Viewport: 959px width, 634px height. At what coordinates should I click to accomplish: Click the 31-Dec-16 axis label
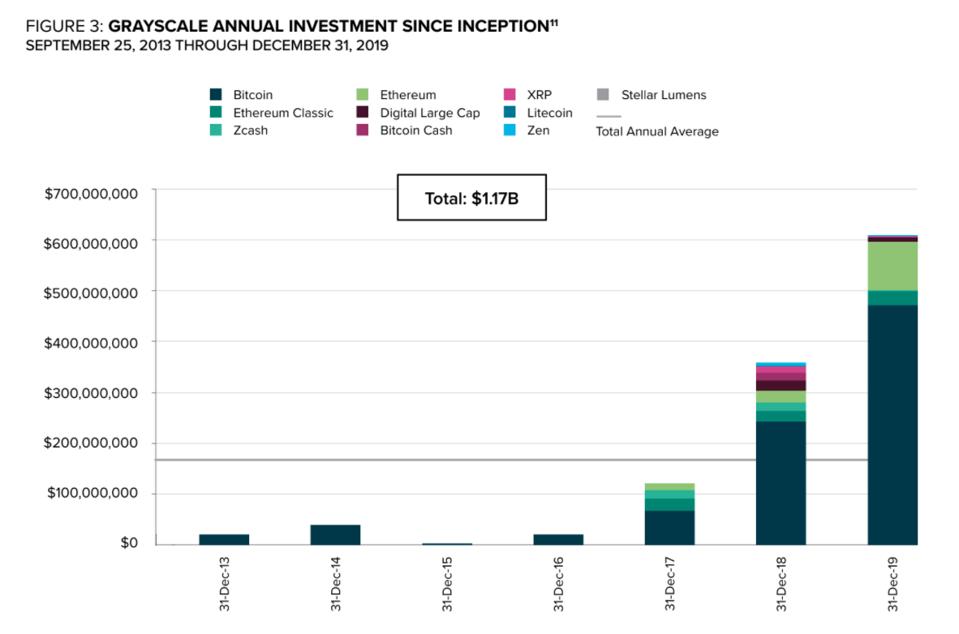click(x=558, y=584)
